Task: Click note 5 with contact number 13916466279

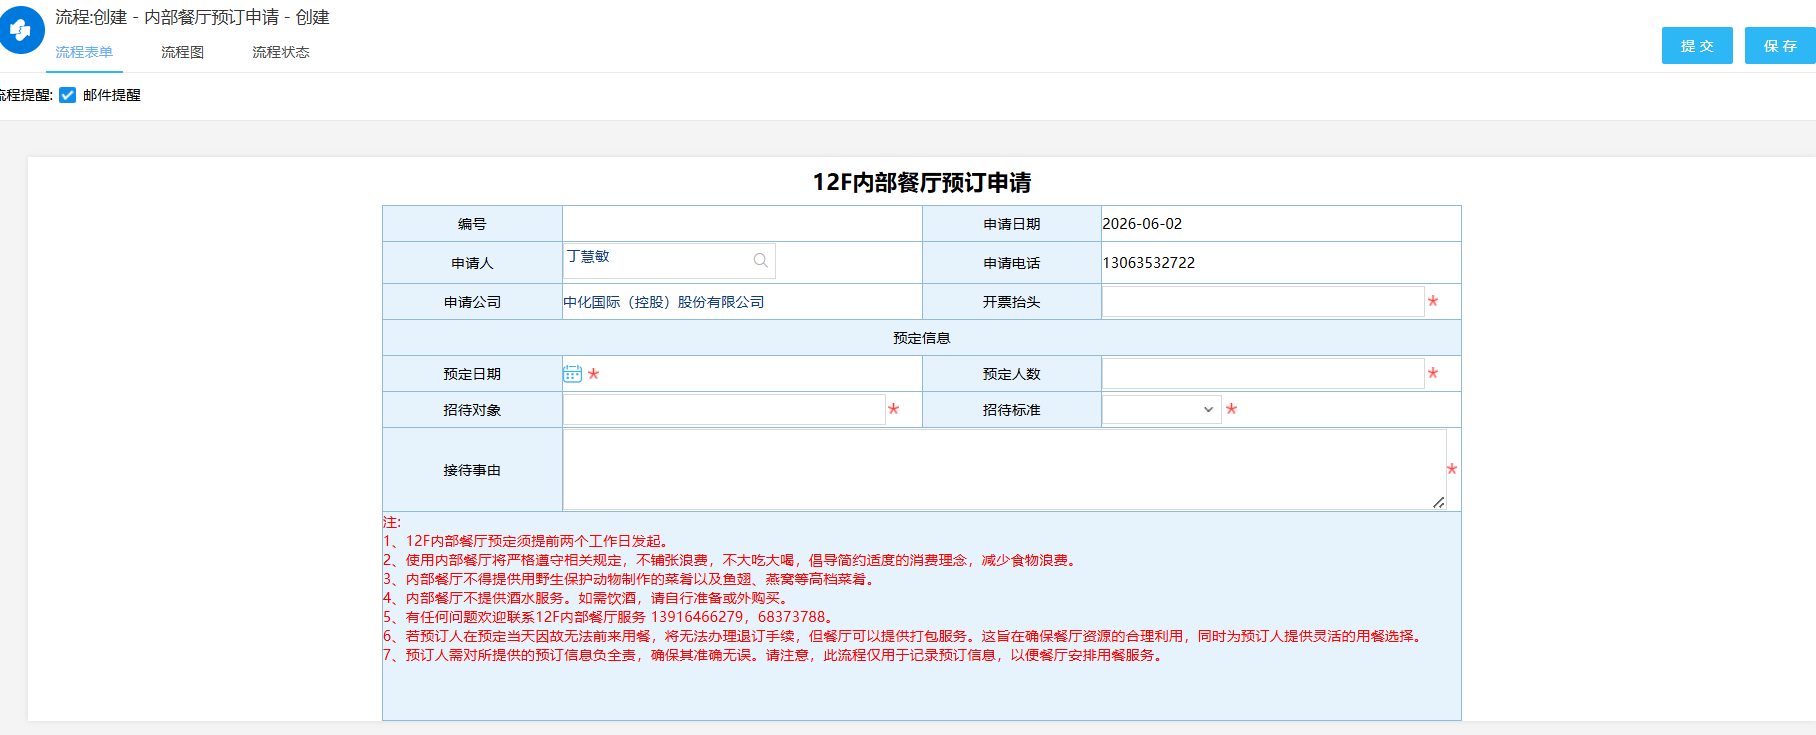Action: pos(610,617)
